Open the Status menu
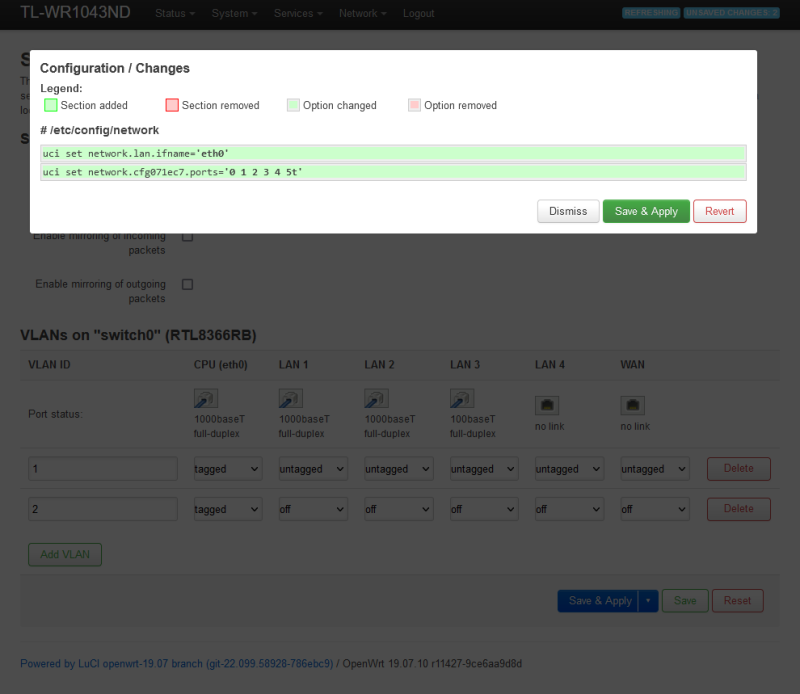The image size is (800, 694). (x=175, y=13)
